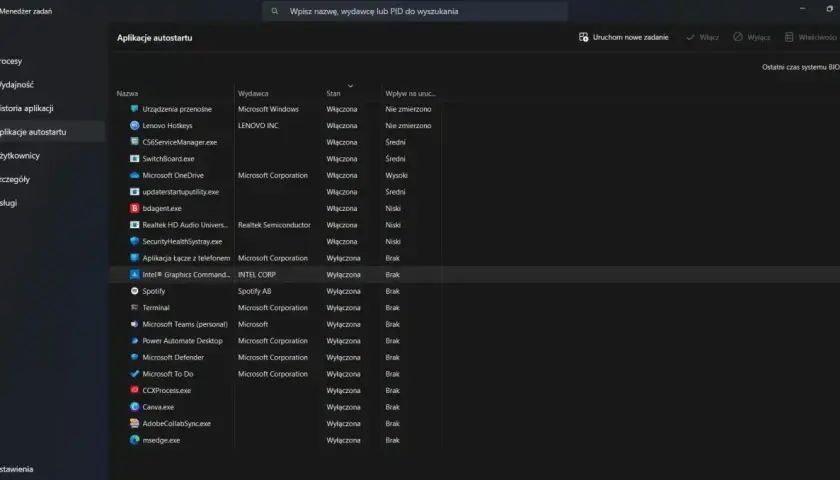Click Ostatni czas systemu BIOS label
Screen dimensions: 840x480
point(801,67)
